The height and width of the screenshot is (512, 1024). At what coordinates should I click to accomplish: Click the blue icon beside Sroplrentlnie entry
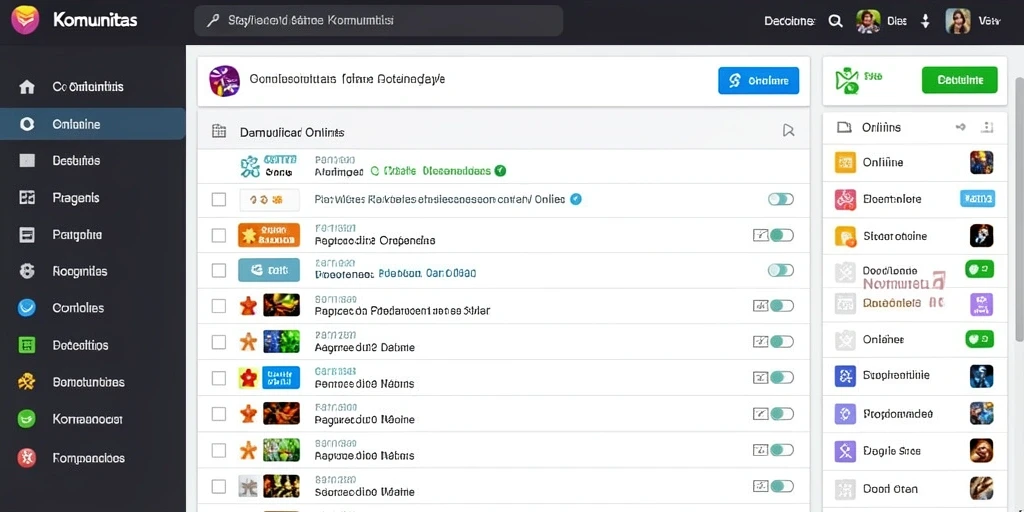tap(845, 376)
